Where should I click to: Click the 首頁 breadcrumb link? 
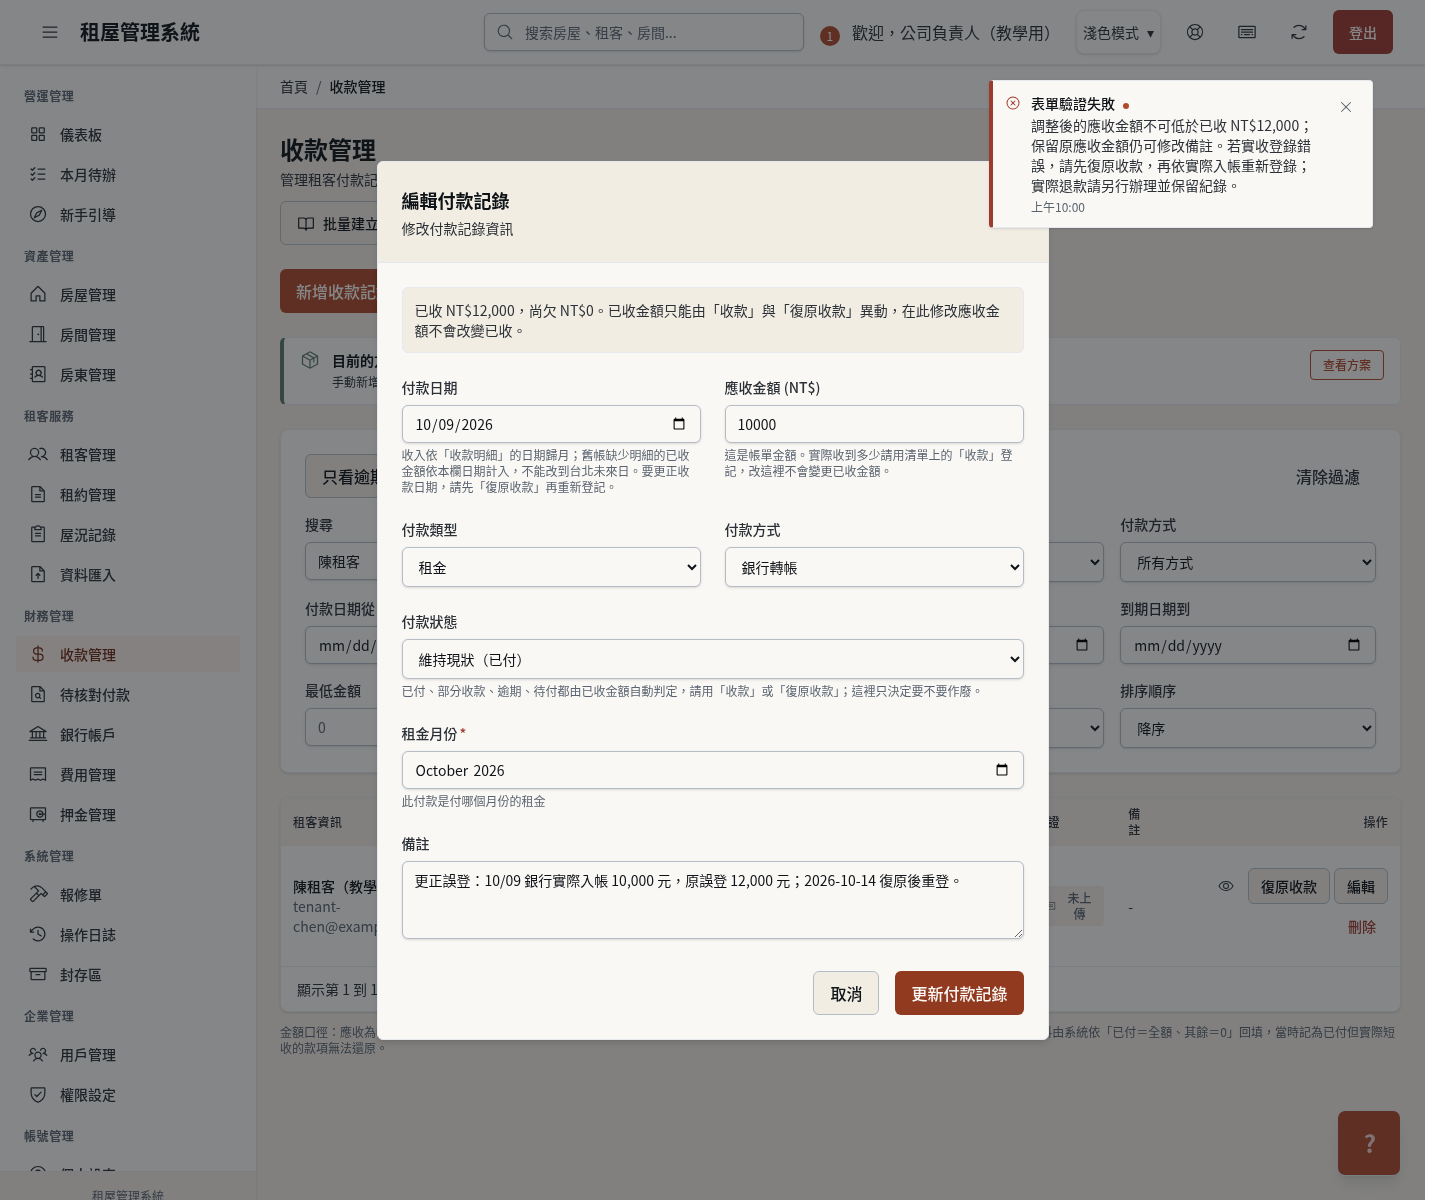pyautogui.click(x=294, y=87)
